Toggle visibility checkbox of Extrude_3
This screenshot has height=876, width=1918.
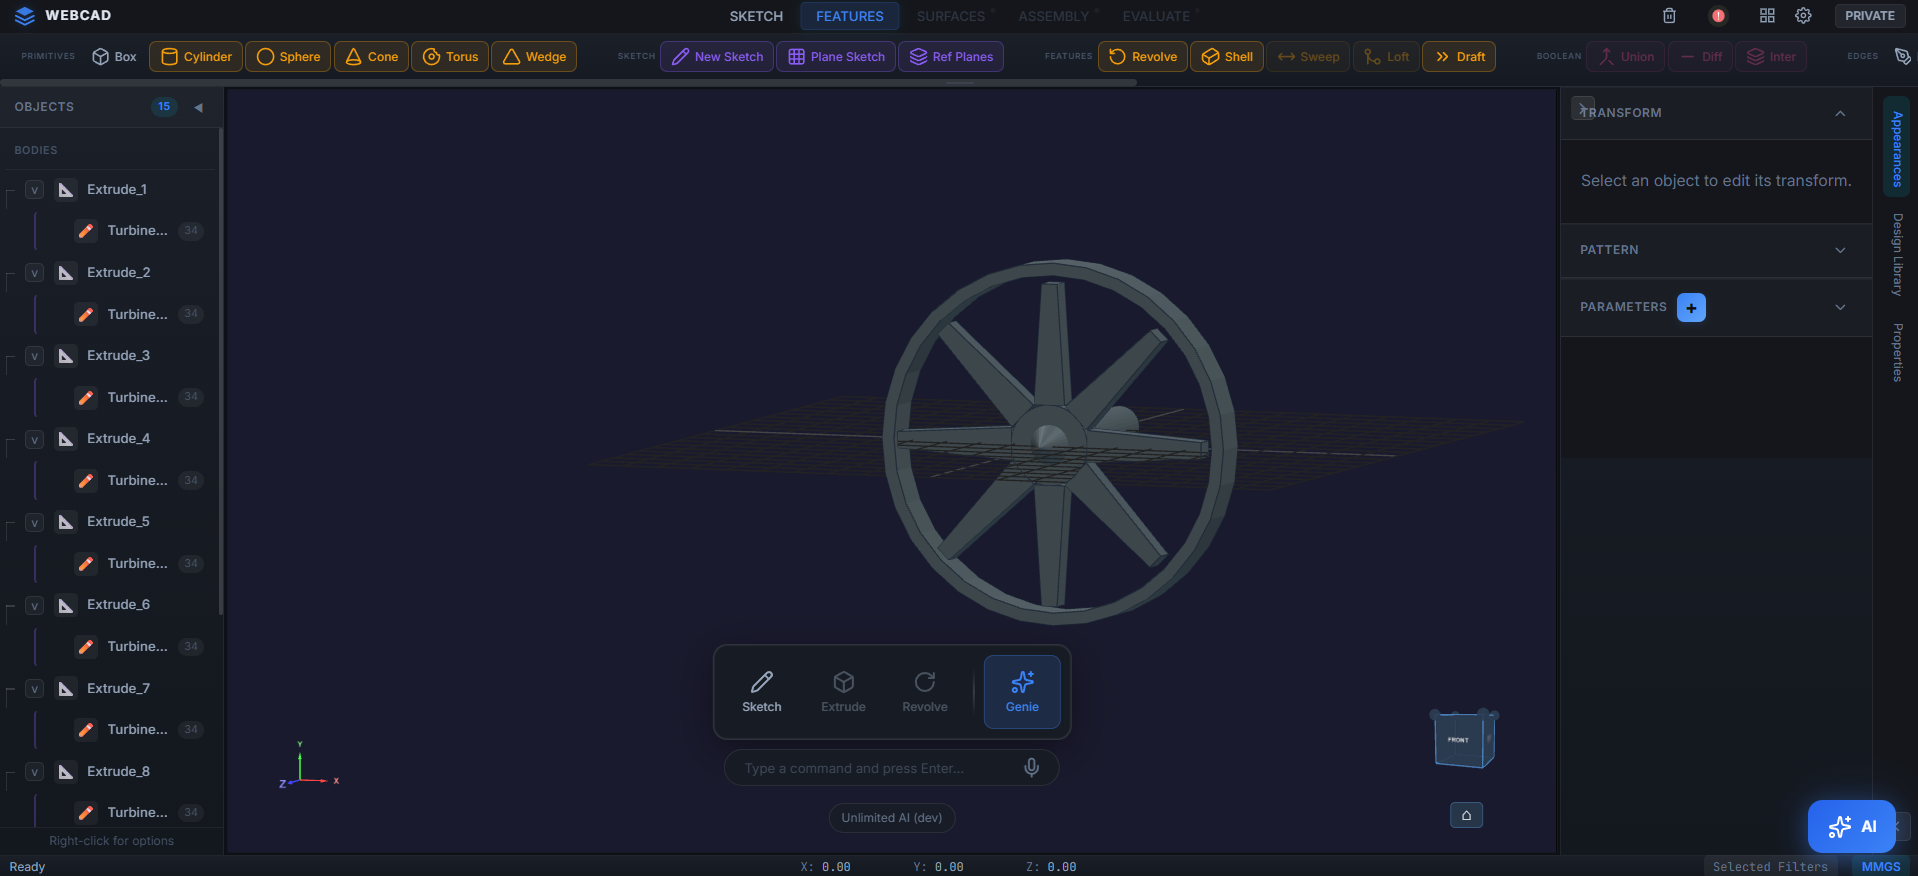pyautogui.click(x=35, y=356)
